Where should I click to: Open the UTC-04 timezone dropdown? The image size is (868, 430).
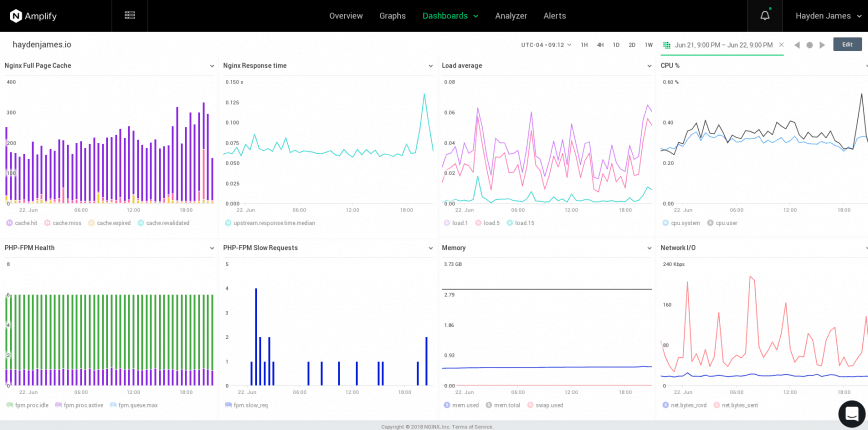point(546,45)
